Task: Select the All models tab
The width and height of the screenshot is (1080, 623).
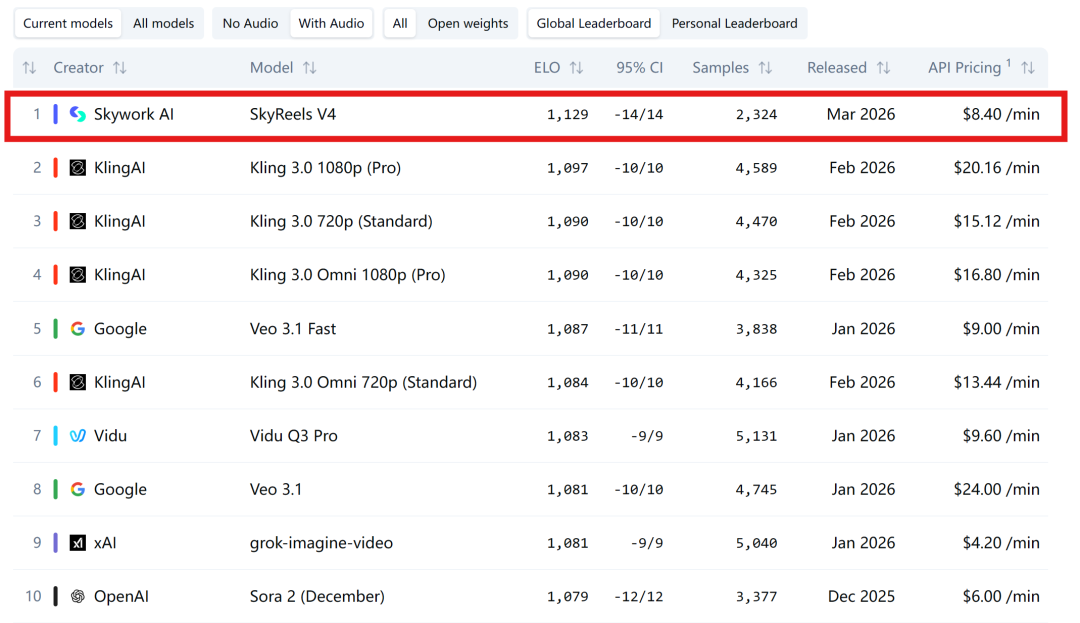Action: point(163,23)
